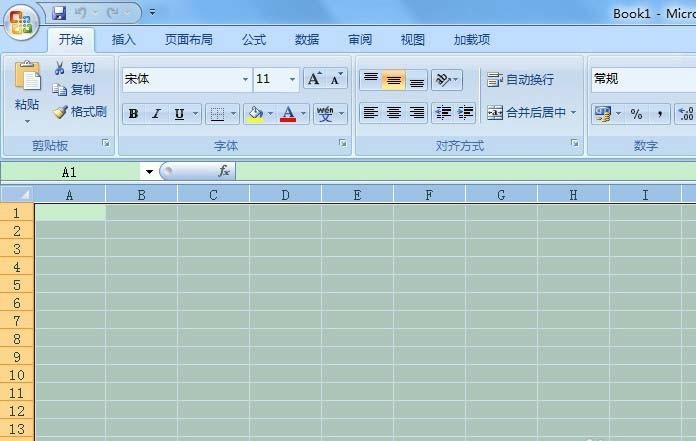
Task: Apply the yellow fill color bucket
Action: point(255,114)
